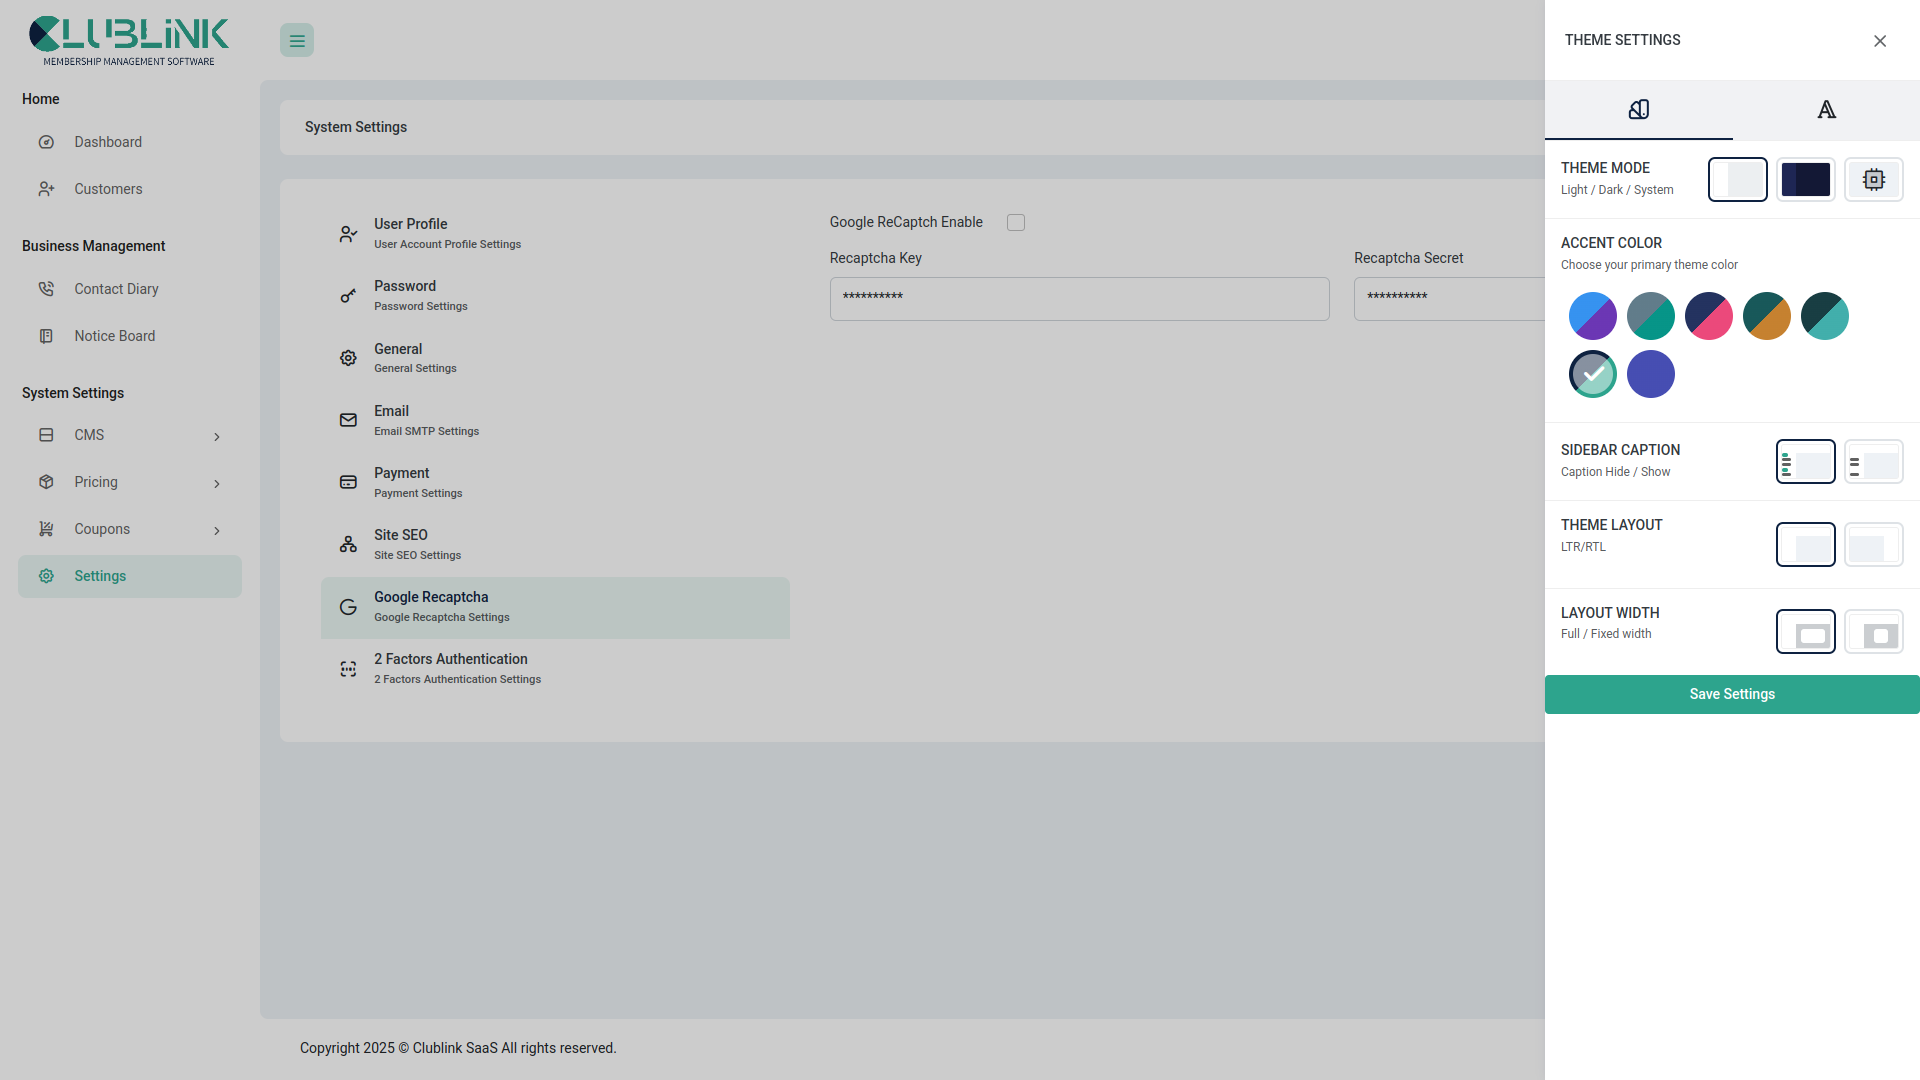Click the 2 Factors Authentication scan icon
Viewport: 1920px width, 1080px height.
347,668
